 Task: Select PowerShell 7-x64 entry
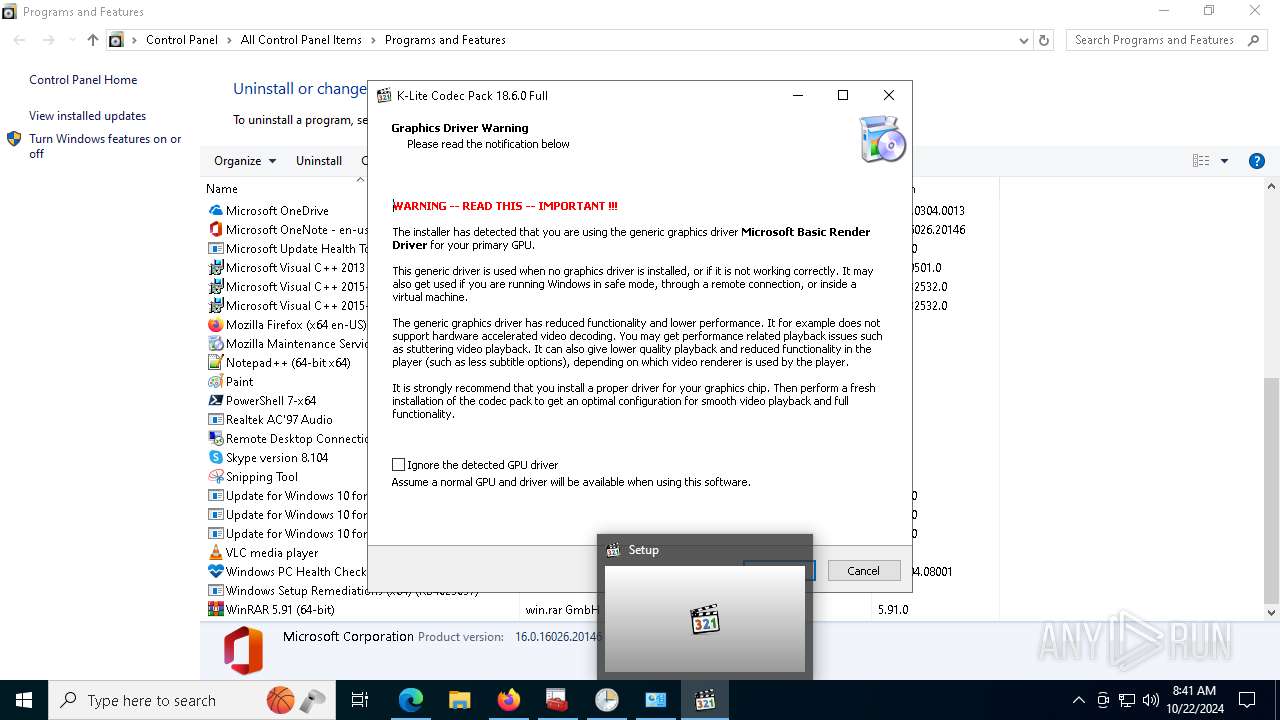click(x=270, y=401)
